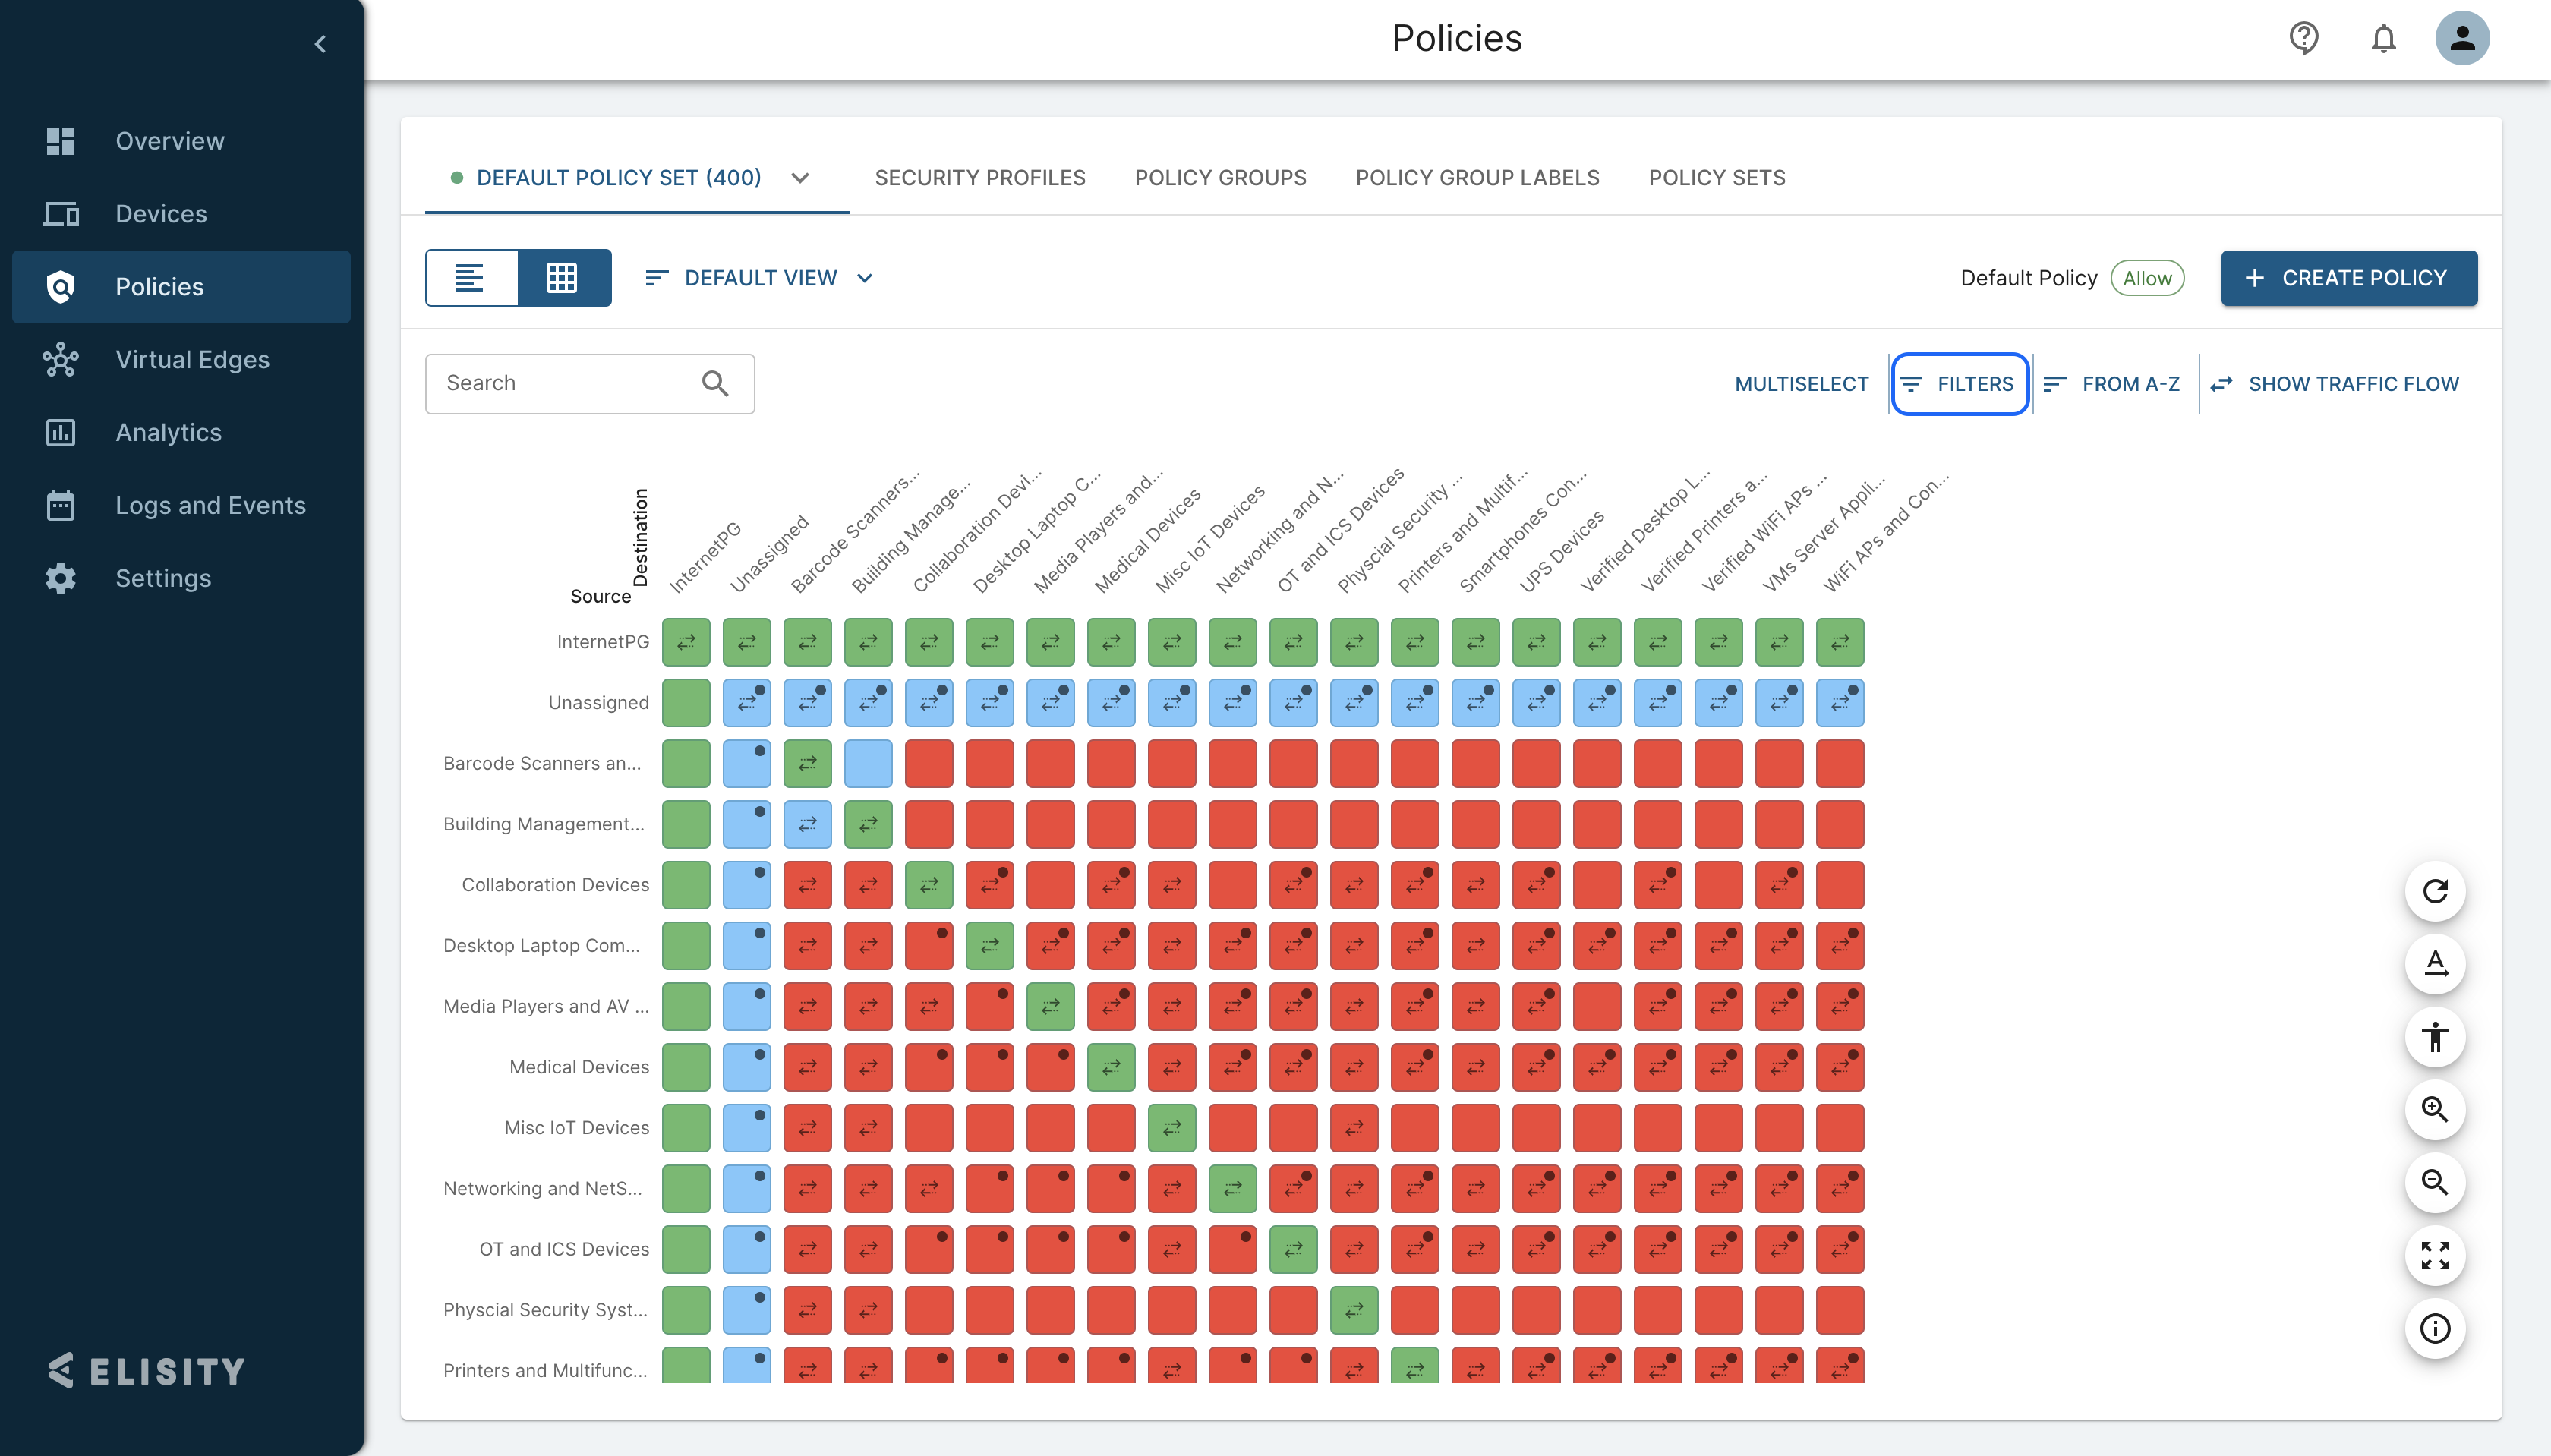Click the zoom out magnifier icon
The image size is (2551, 1456).
(x=2435, y=1182)
